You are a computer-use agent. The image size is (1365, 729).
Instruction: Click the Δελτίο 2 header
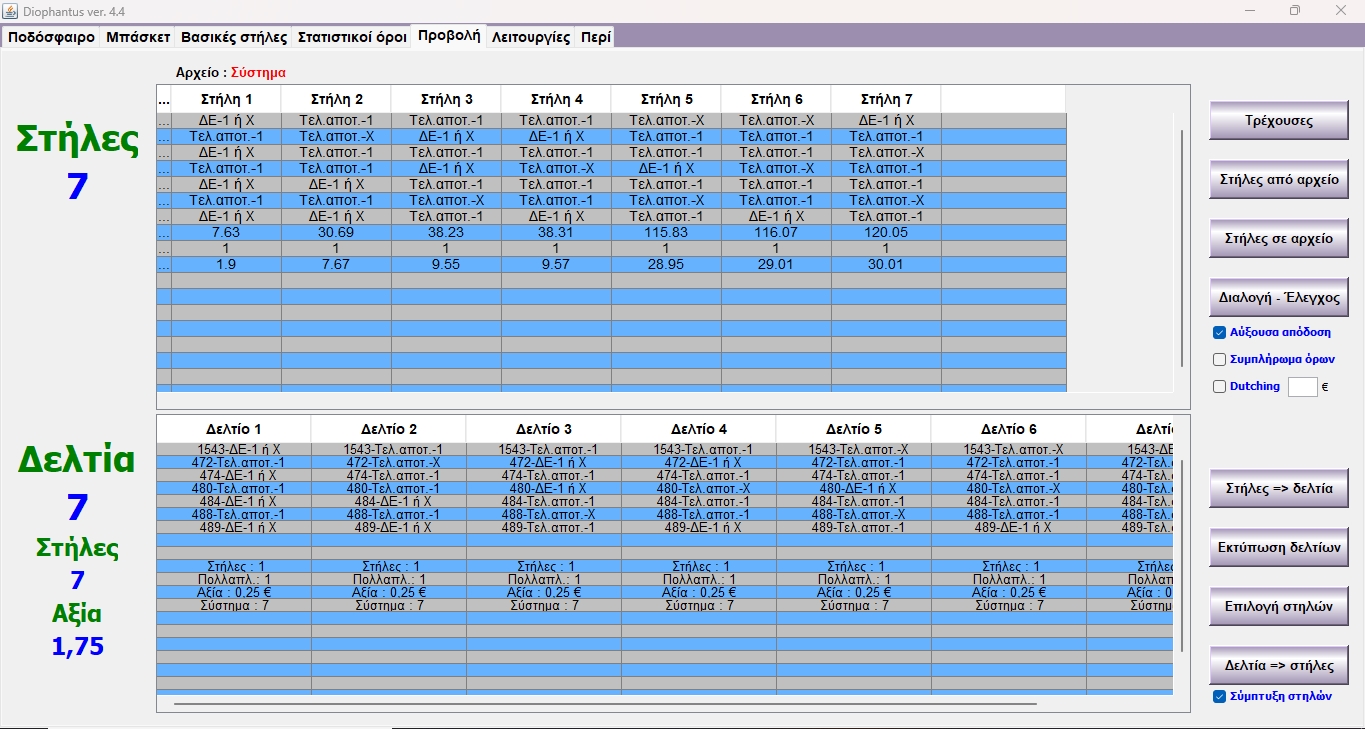click(388, 429)
